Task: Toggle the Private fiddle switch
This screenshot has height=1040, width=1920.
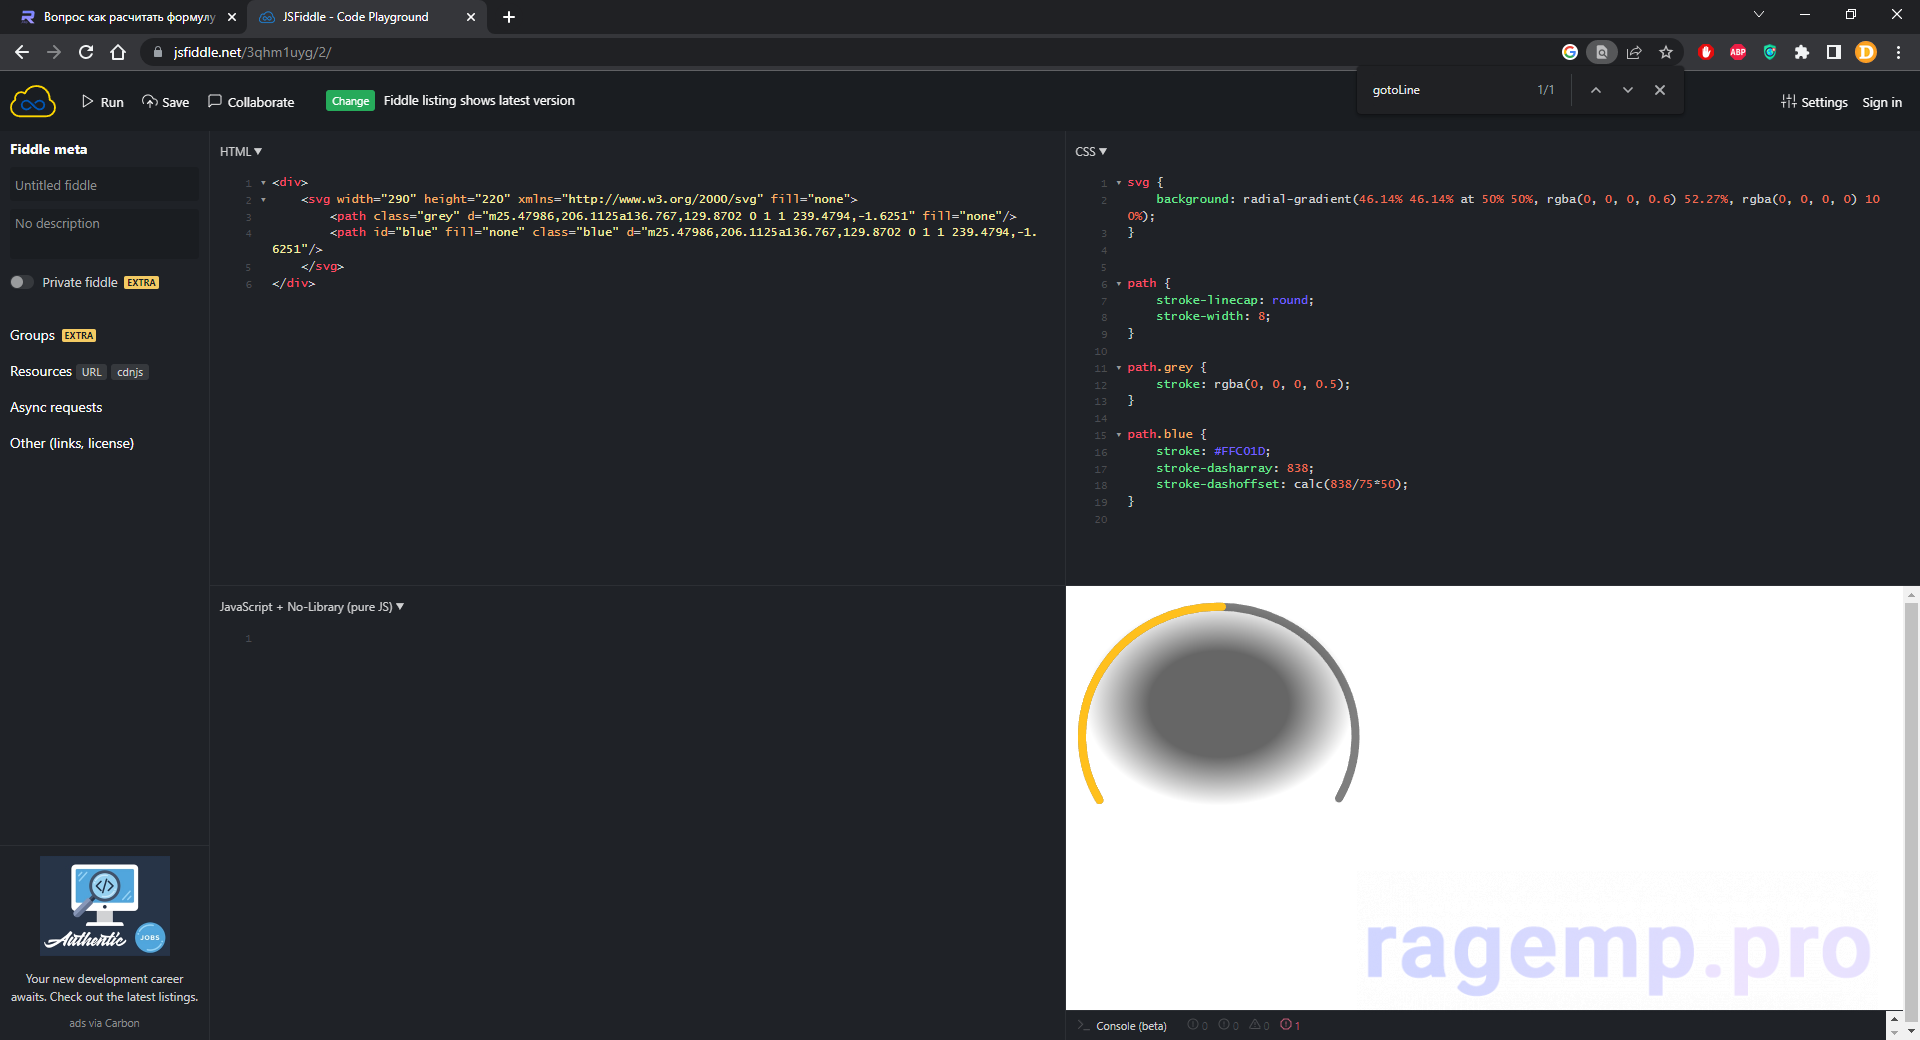Action: [x=21, y=282]
